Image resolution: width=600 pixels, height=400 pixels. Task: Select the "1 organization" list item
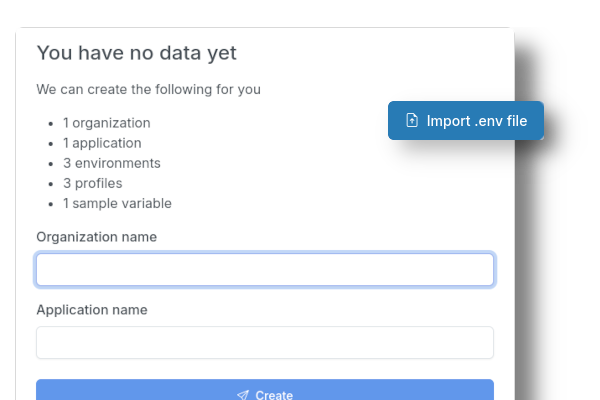click(107, 123)
